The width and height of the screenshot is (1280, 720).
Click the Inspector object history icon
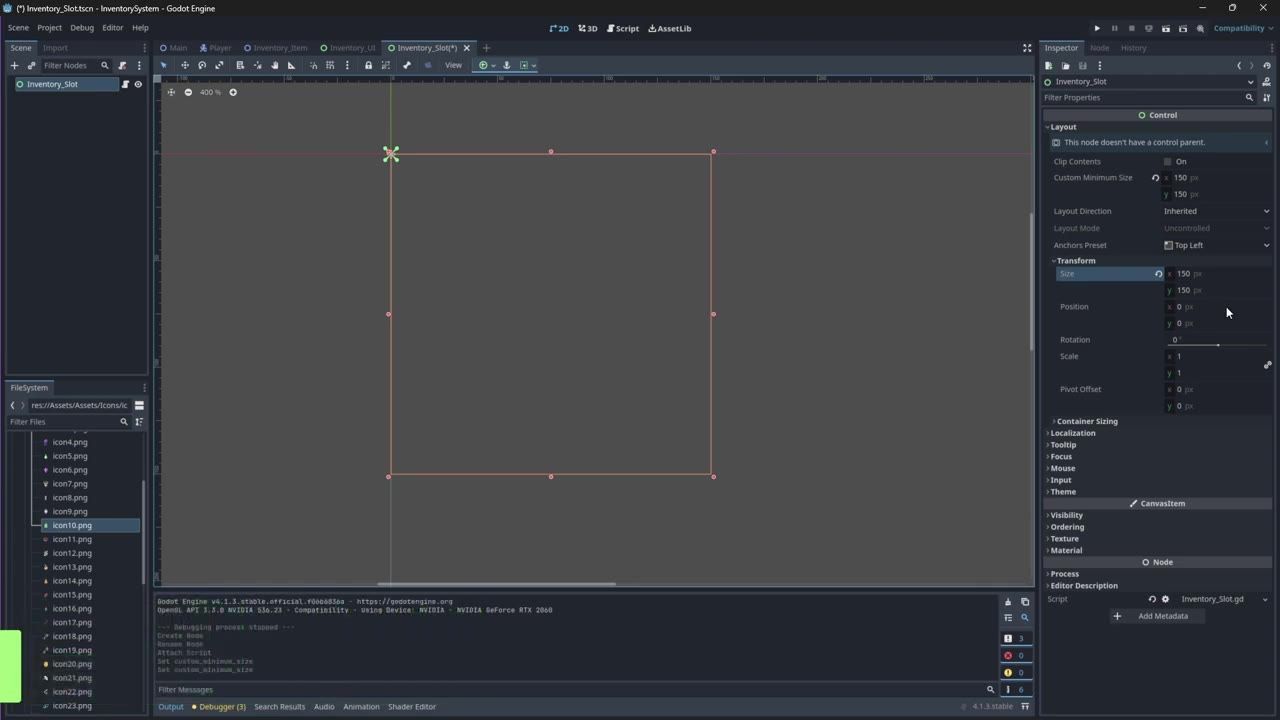tap(1267, 65)
